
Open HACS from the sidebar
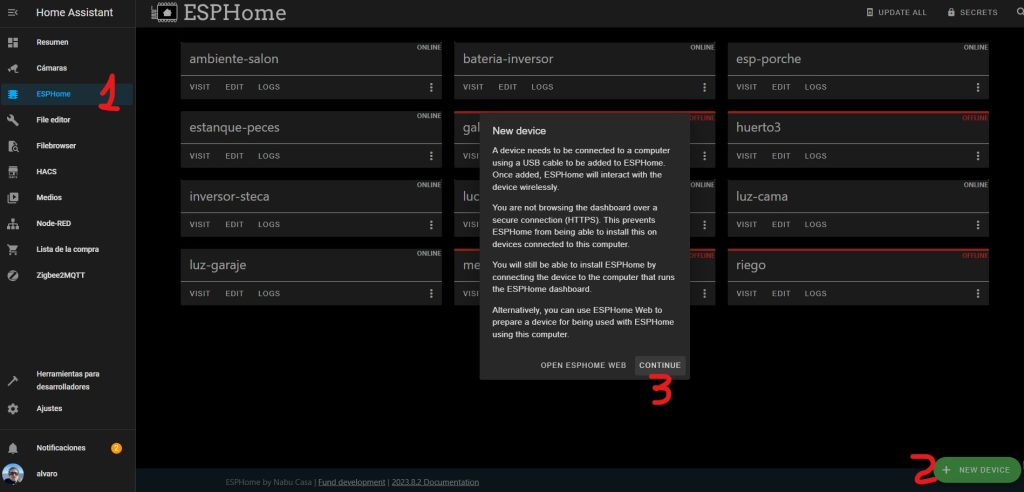tap(46, 172)
